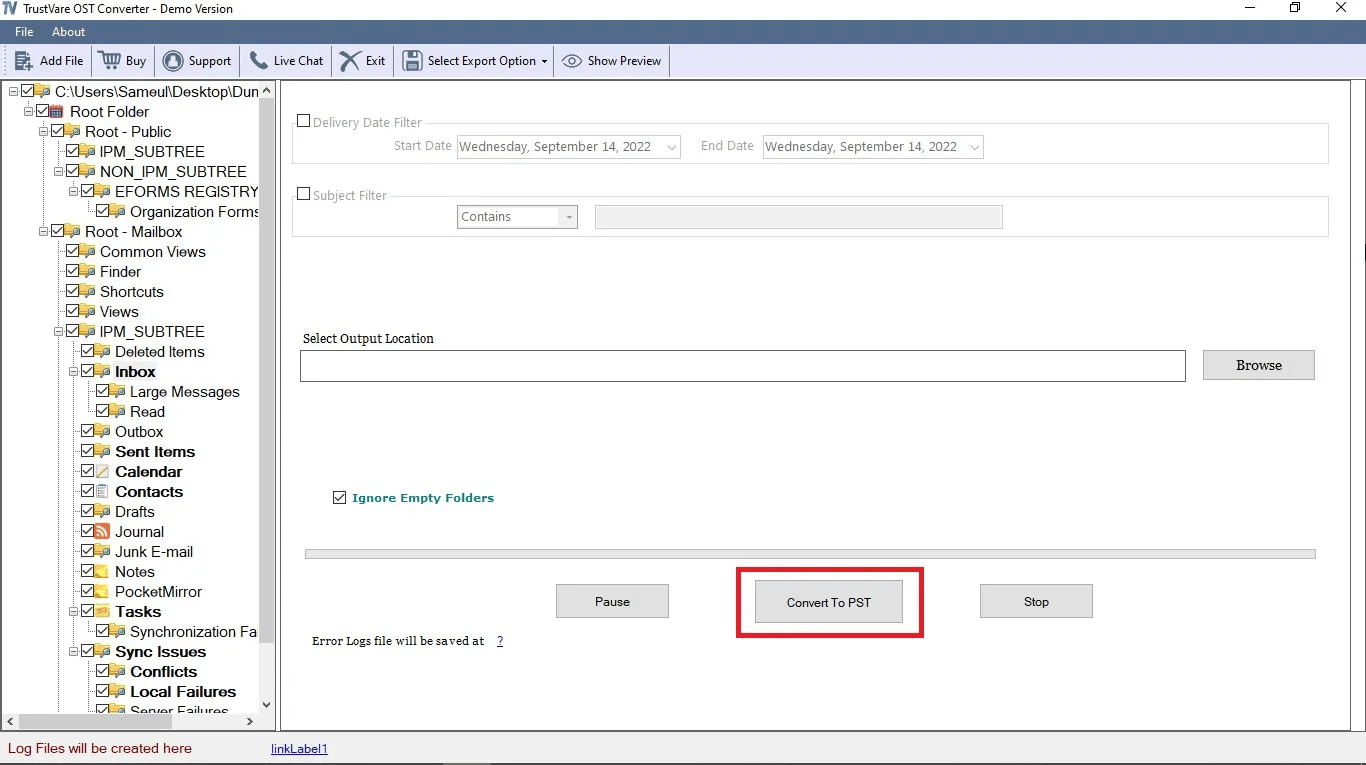Enable the Delivery Date Filter
The width and height of the screenshot is (1366, 765).
tap(304, 120)
